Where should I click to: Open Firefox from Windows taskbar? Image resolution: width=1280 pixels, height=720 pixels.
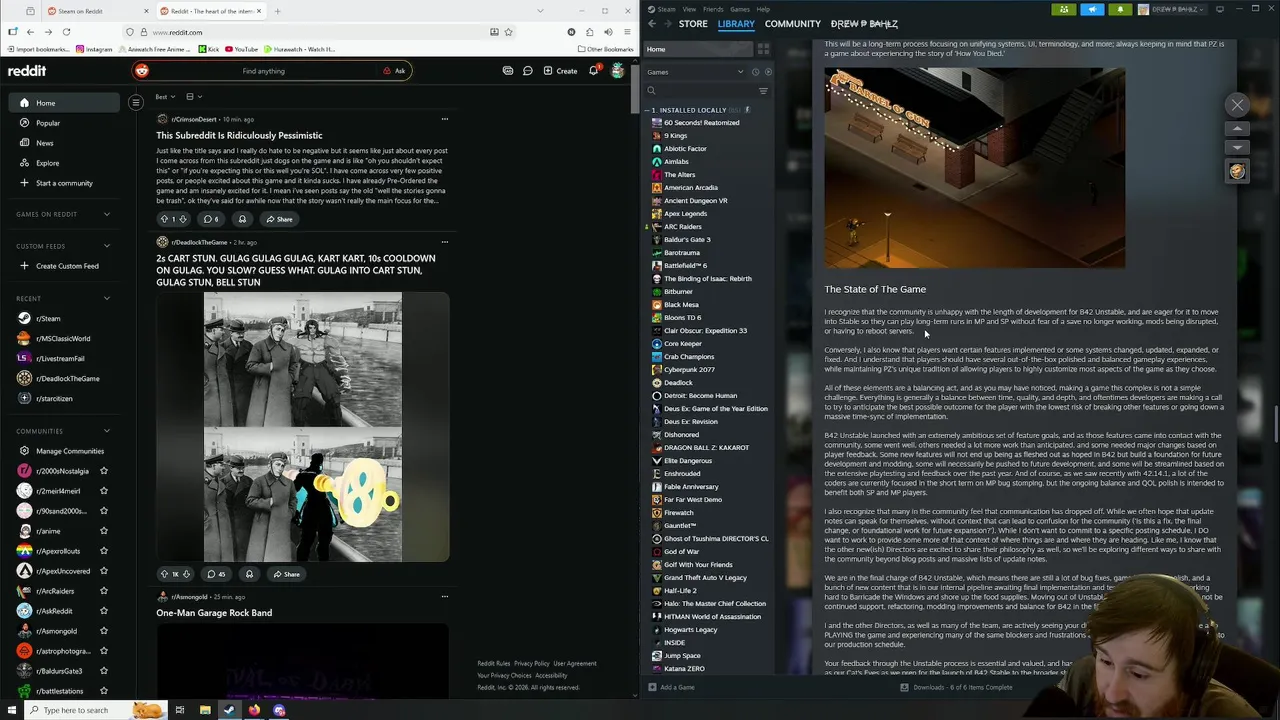tap(254, 710)
